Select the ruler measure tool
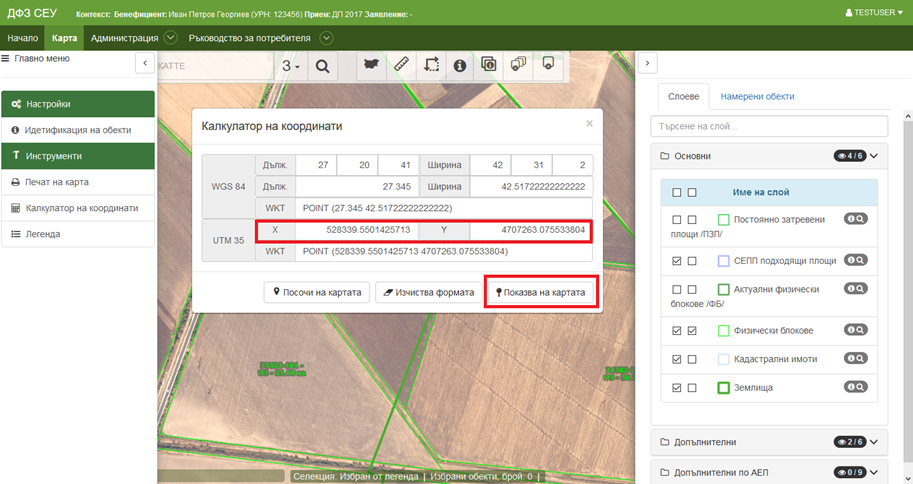 click(401, 64)
